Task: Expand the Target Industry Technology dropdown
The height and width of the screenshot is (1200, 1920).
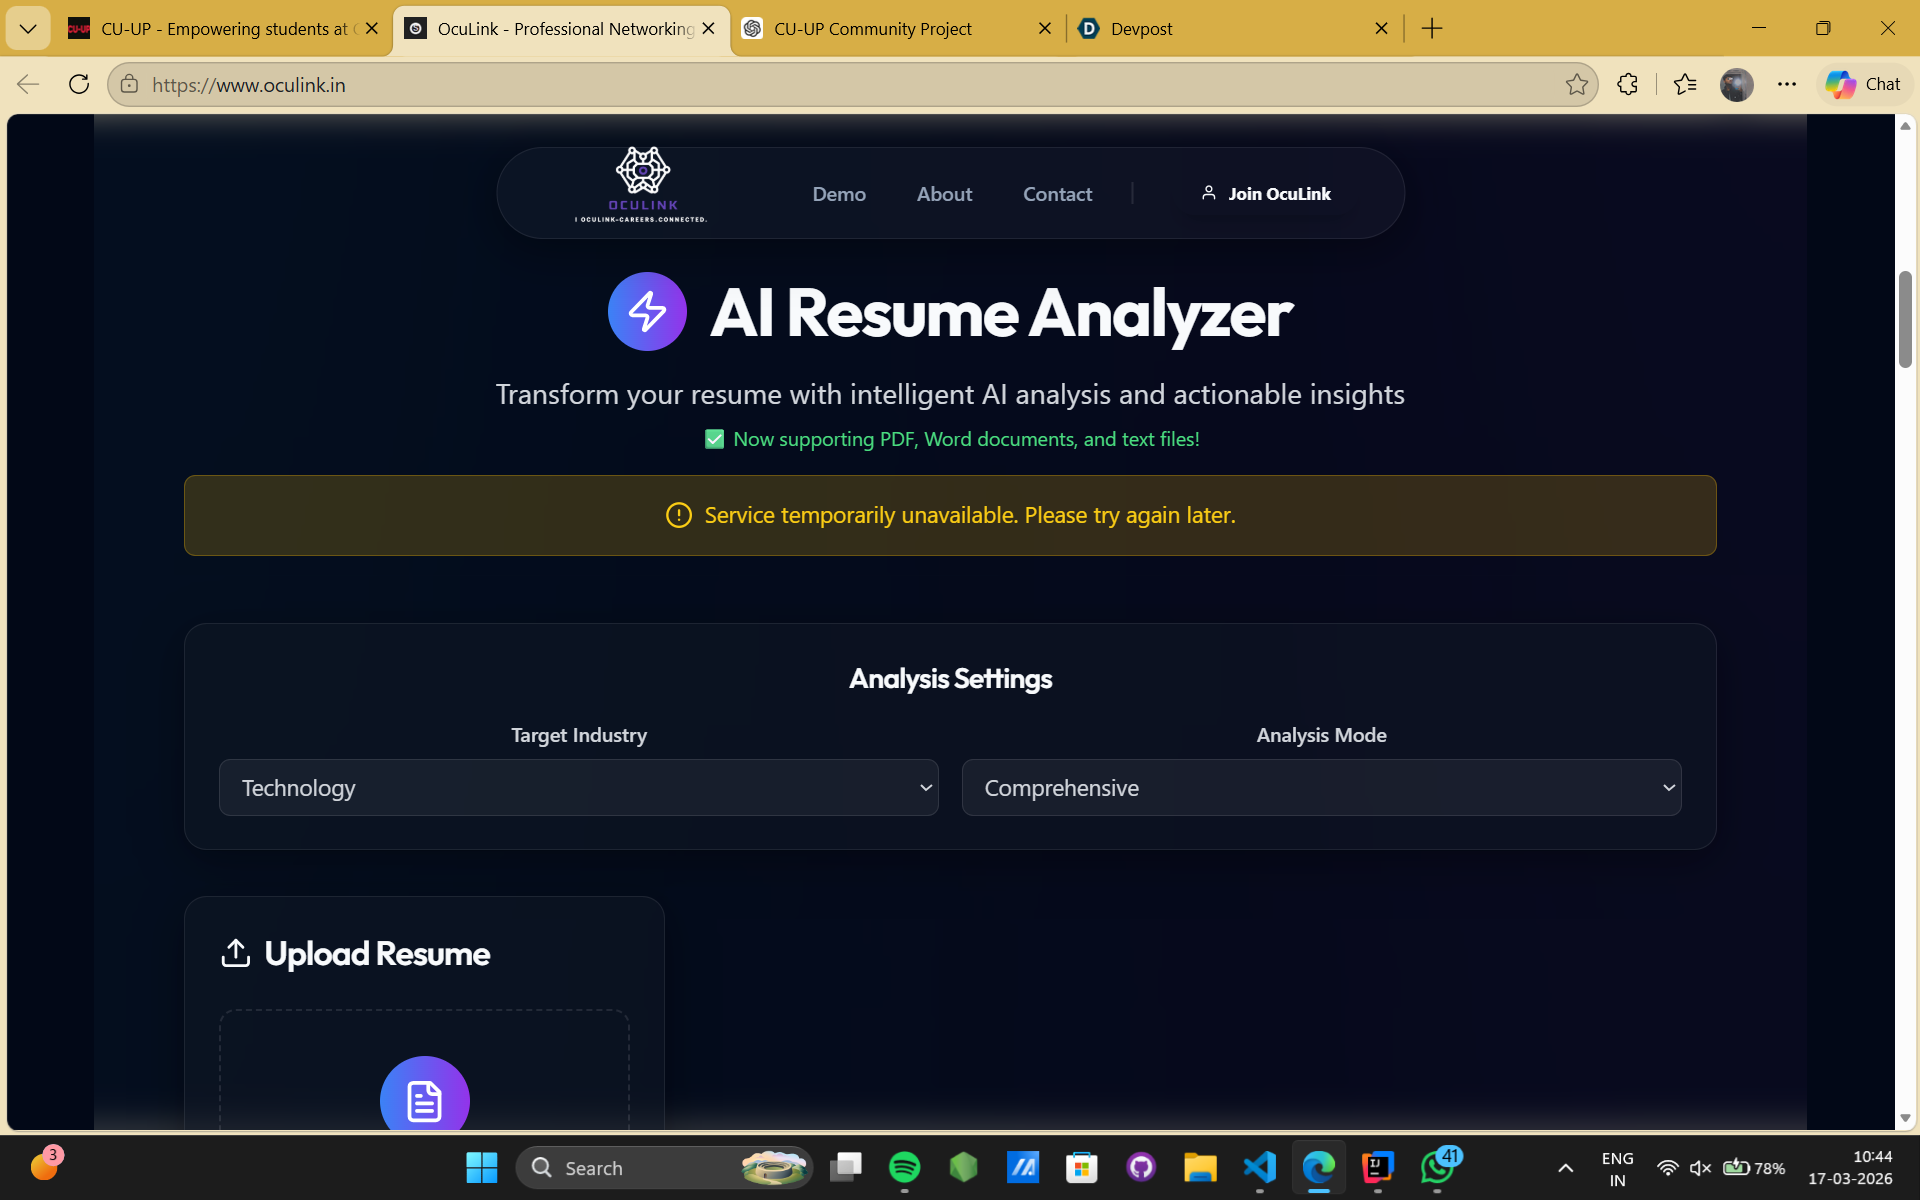Action: [578, 788]
